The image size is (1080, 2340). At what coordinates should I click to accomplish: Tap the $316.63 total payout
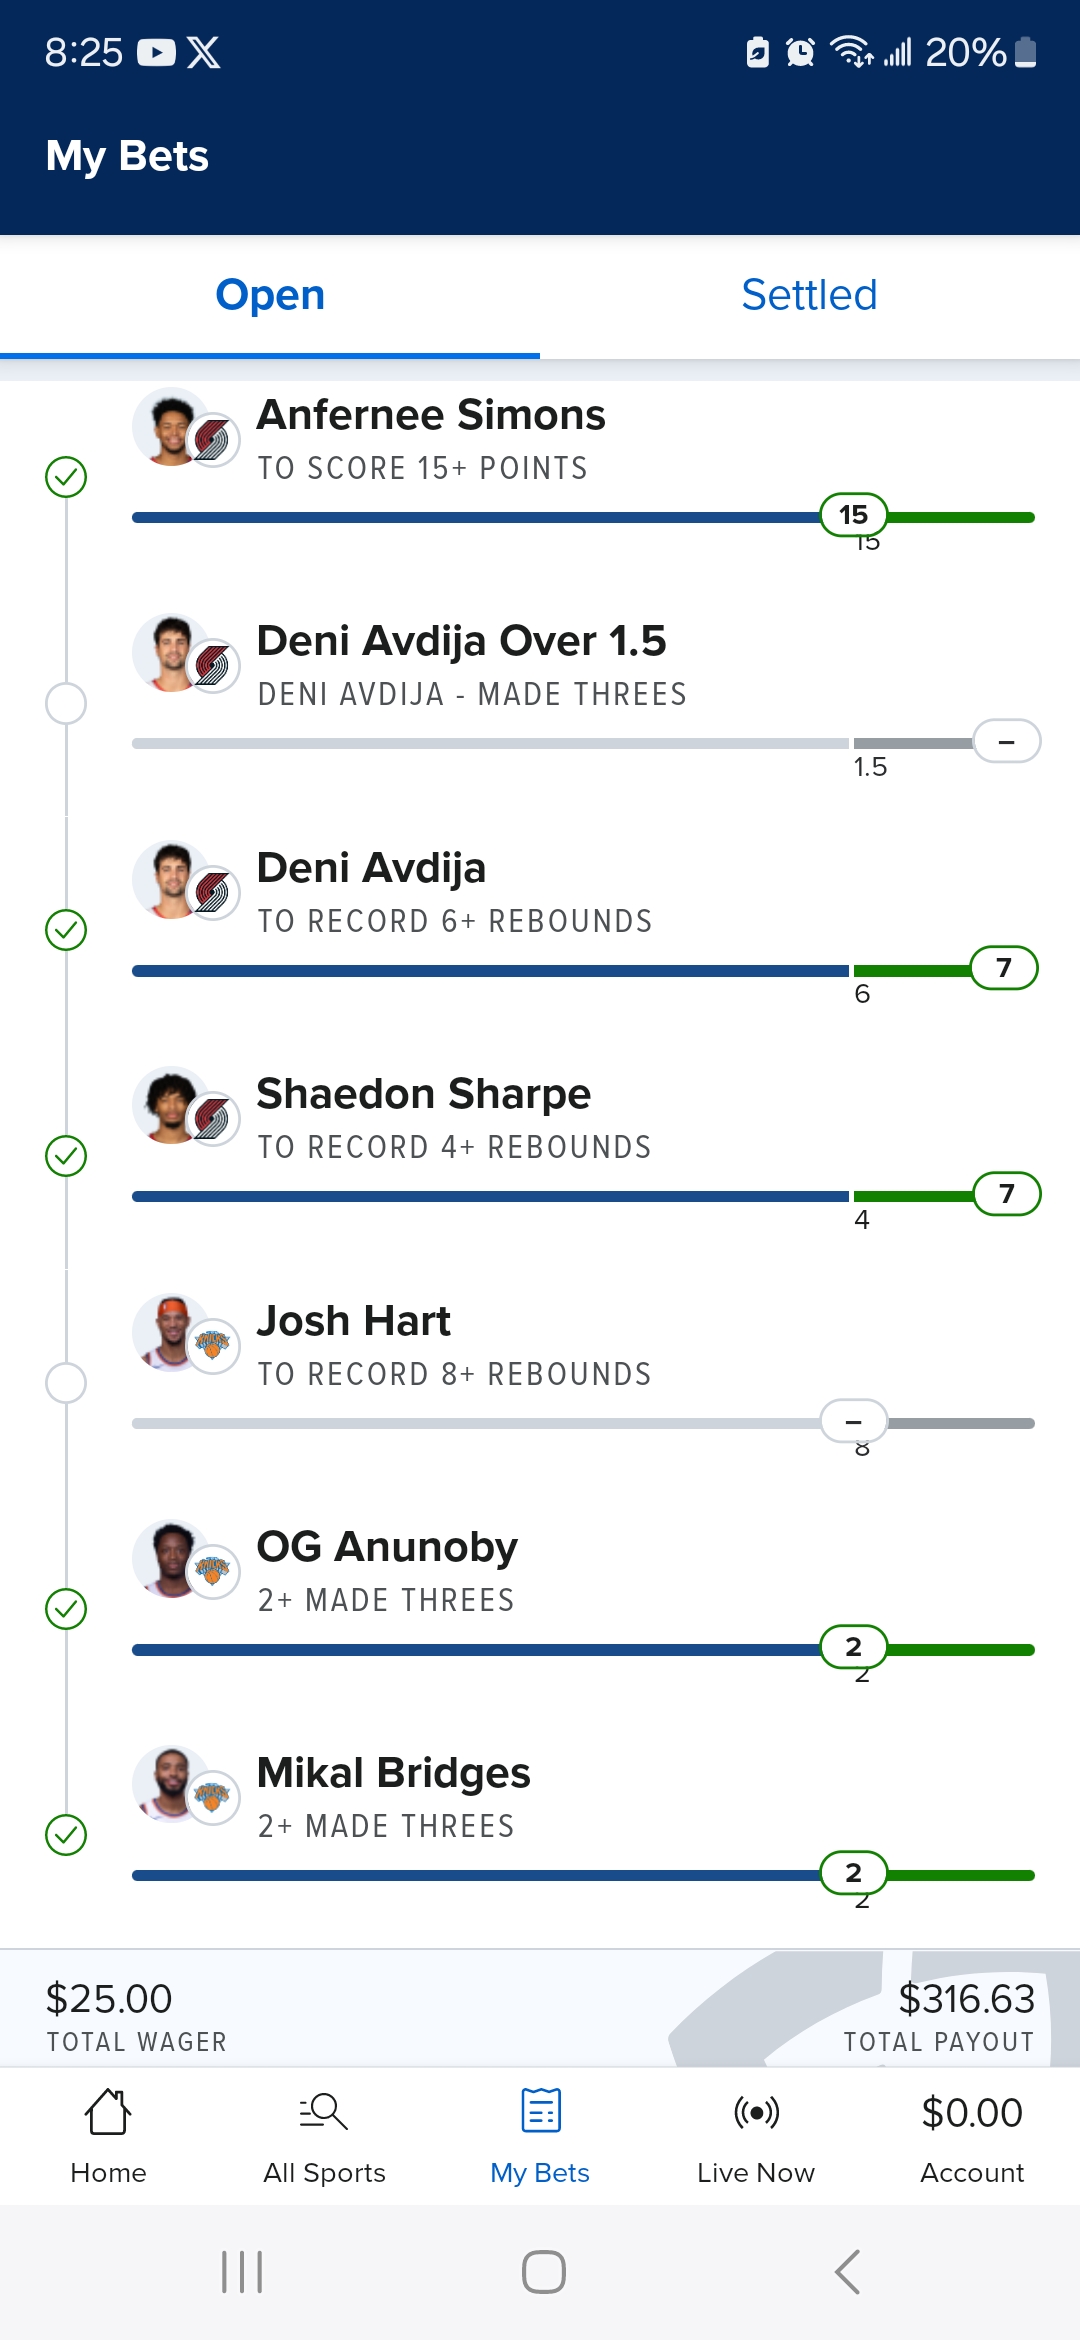click(x=966, y=2000)
